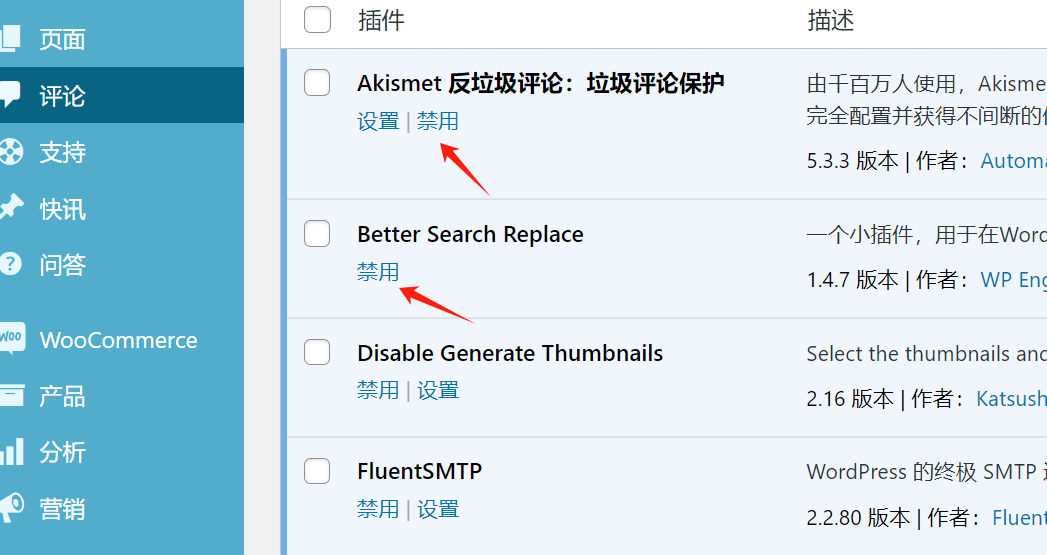
Task: Click the Q&A (问答) question mark icon
Action: click(x=10, y=265)
